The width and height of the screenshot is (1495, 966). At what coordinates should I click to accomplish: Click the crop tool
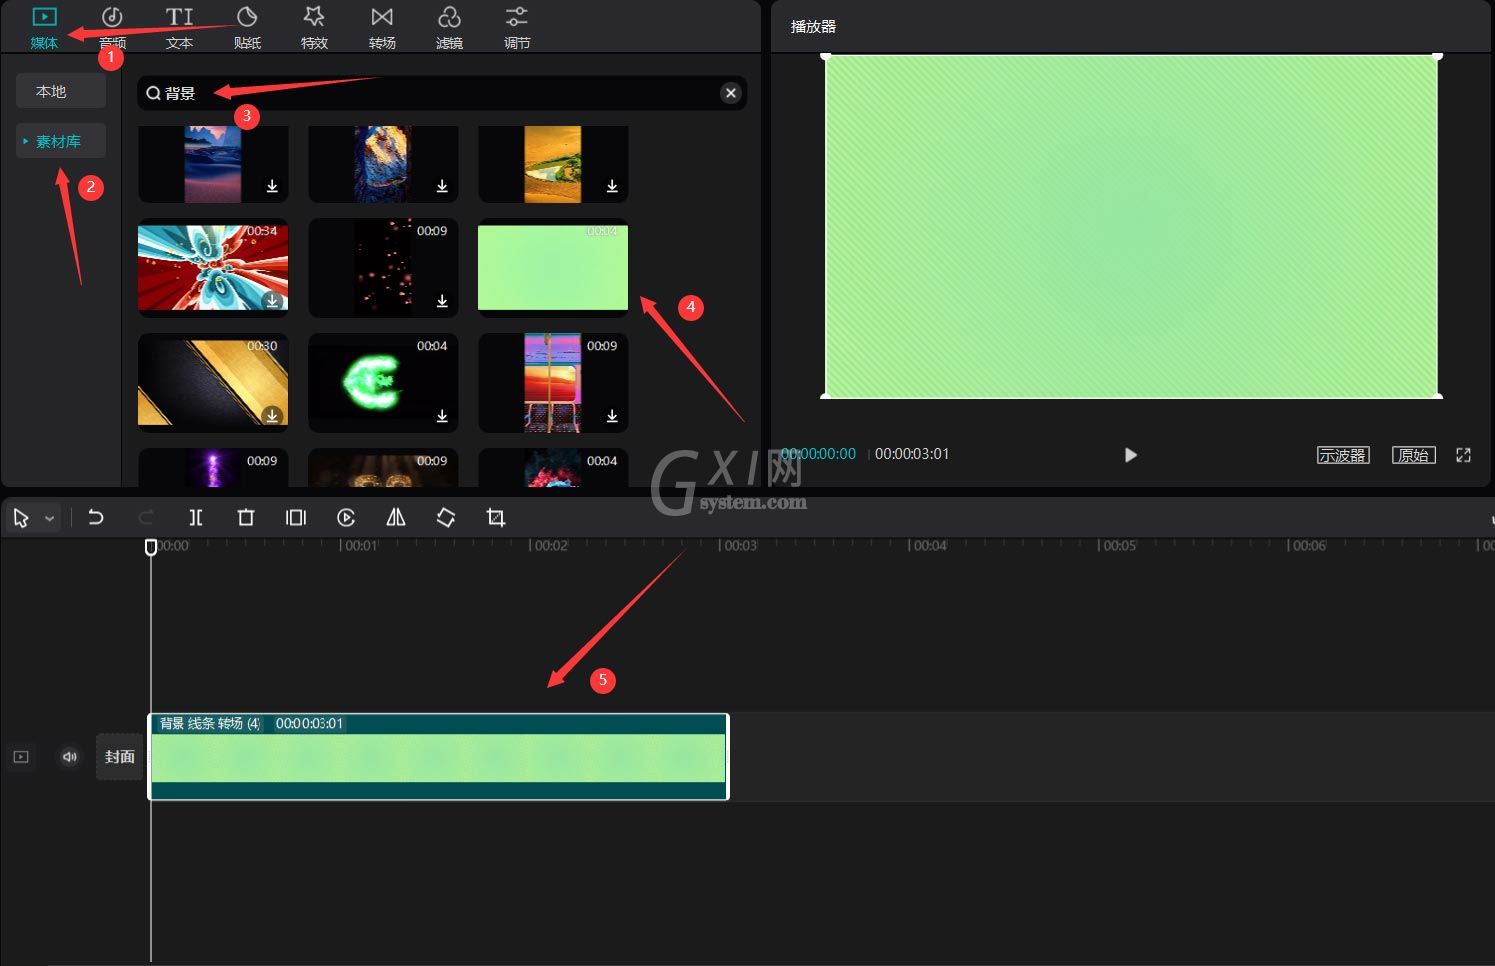point(496,517)
